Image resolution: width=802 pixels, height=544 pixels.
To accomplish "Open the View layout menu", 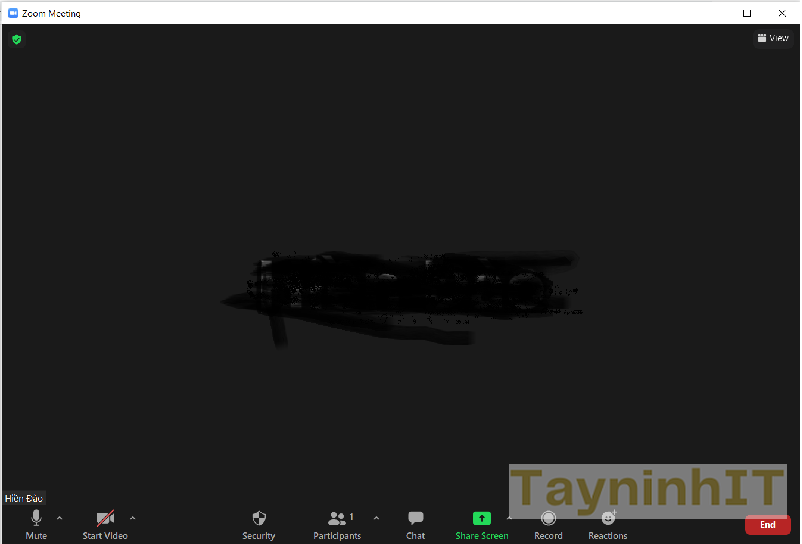I will (x=773, y=38).
